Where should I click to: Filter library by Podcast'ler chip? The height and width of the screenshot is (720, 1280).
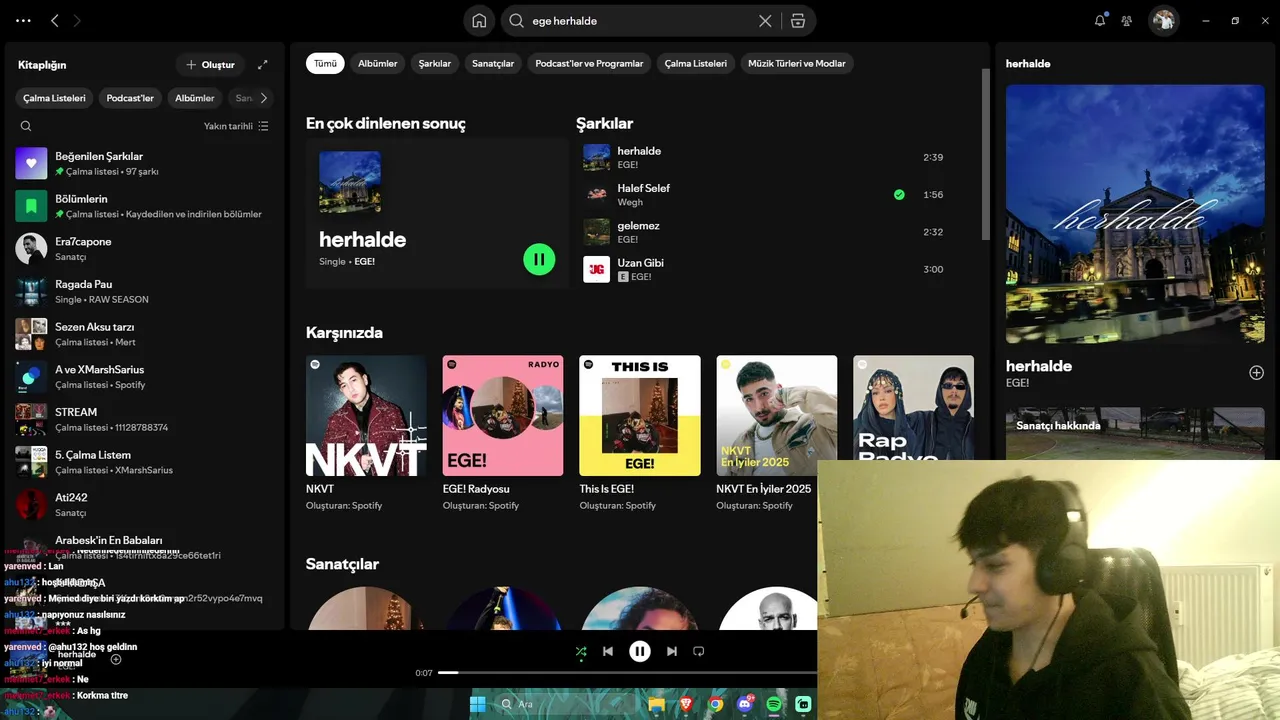pyautogui.click(x=130, y=98)
